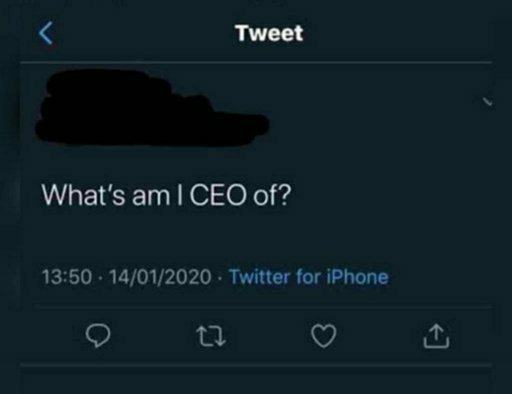
Task: Open the share sheet upload icon
Action: click(436, 336)
